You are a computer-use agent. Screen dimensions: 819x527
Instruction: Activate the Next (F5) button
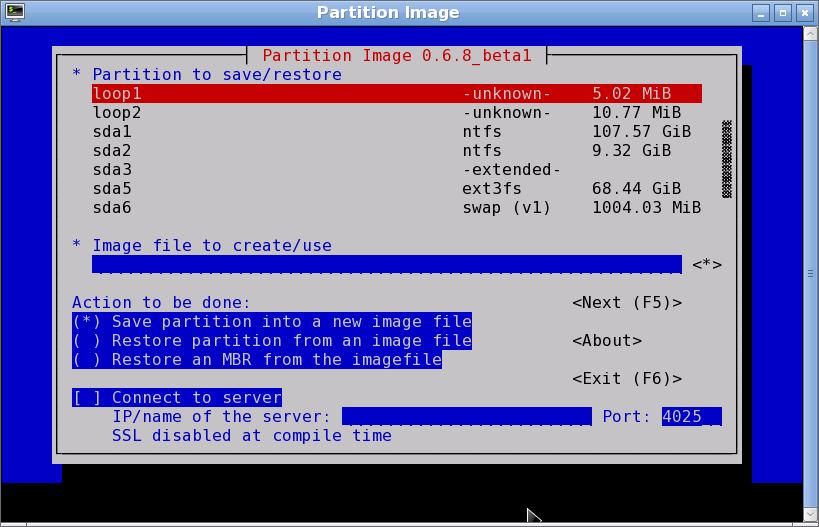pyautogui.click(x=627, y=303)
